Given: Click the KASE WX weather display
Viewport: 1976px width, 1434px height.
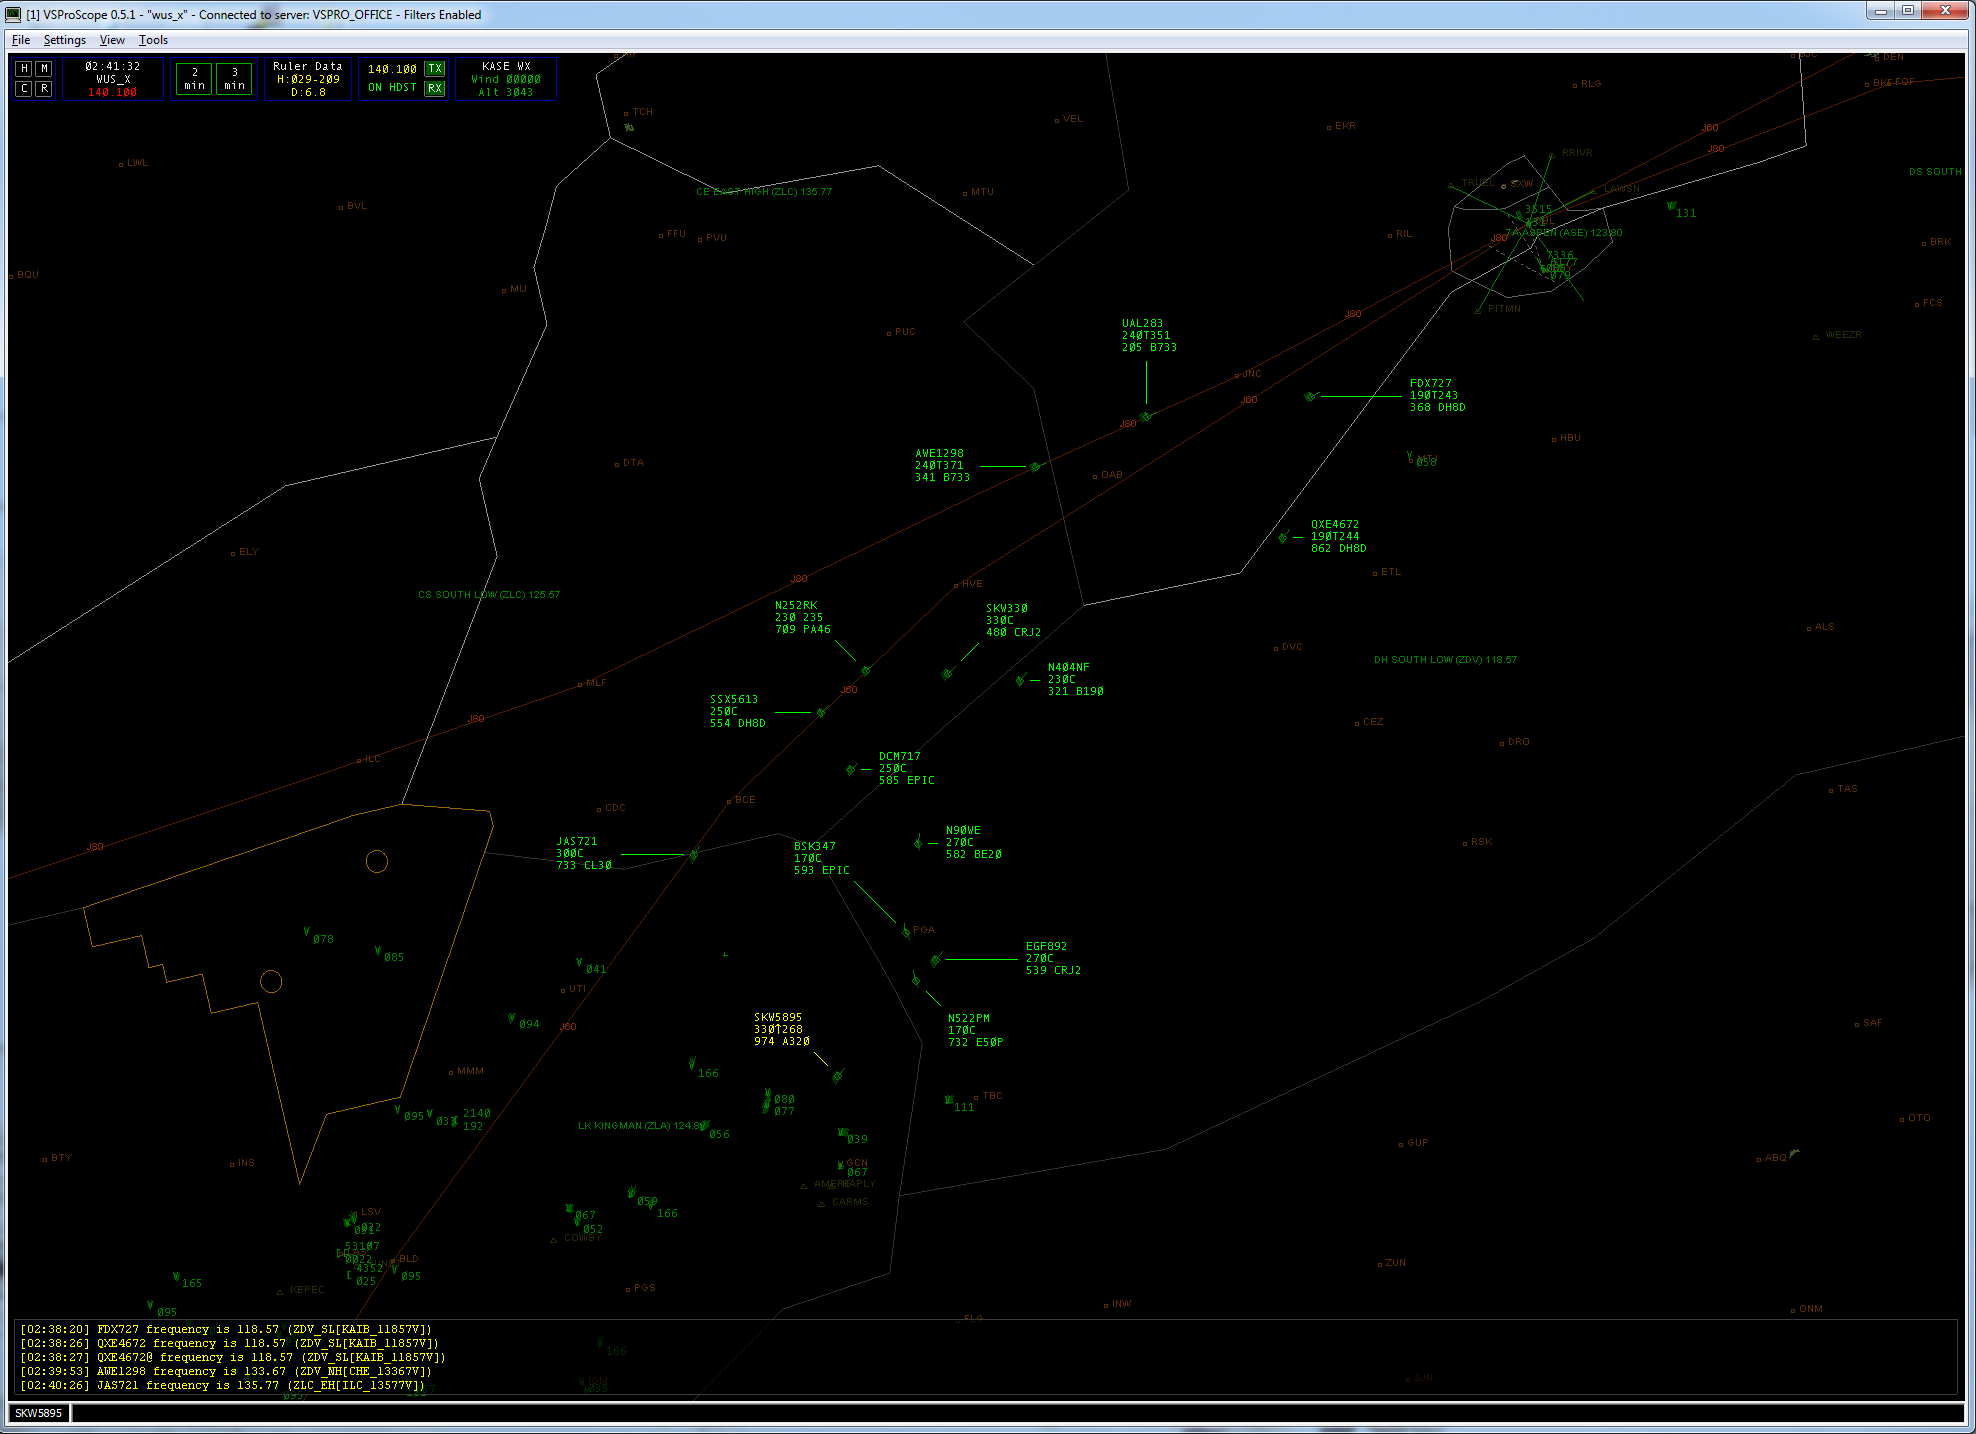Looking at the screenshot, I should 506,79.
